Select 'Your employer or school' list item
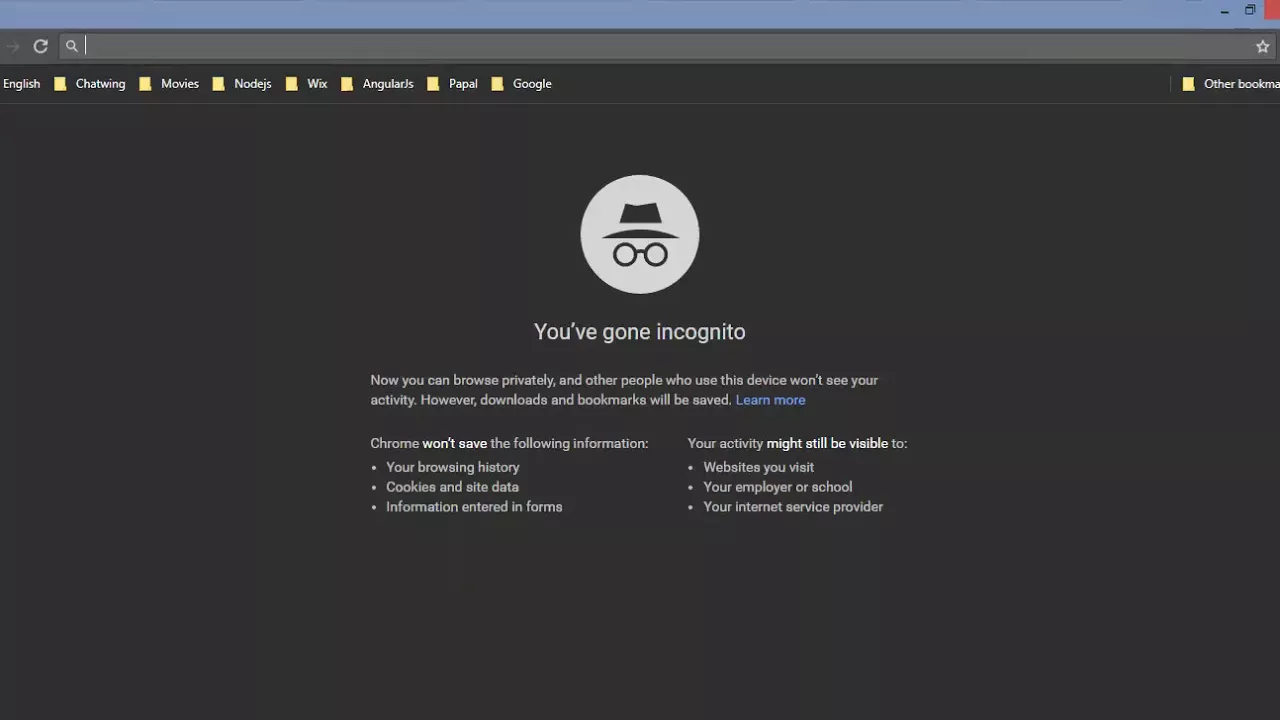1280x720 pixels. pyautogui.click(x=778, y=487)
